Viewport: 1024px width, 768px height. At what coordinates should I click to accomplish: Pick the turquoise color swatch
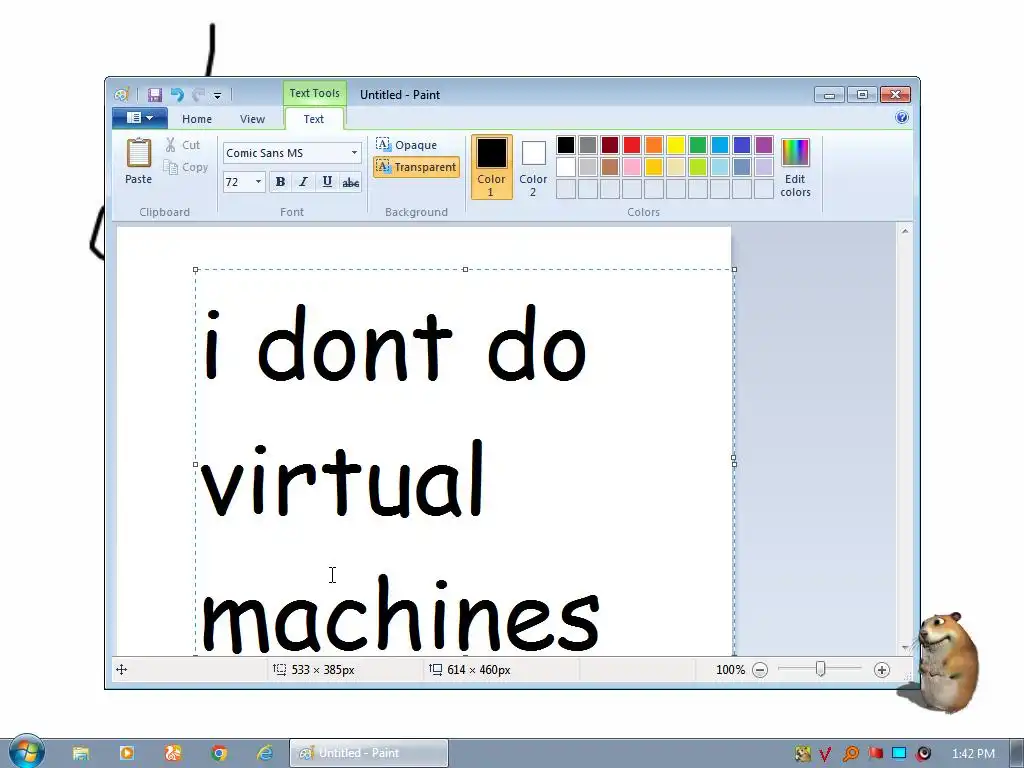point(720,144)
